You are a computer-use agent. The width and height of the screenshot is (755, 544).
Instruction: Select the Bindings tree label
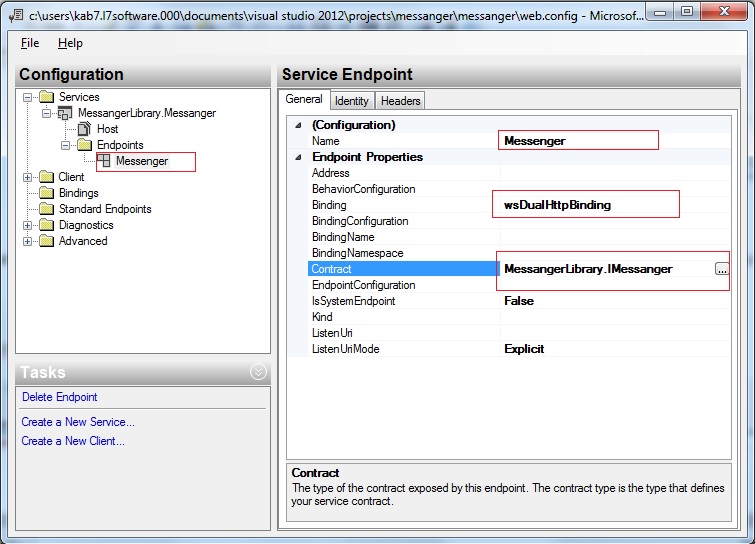pyautogui.click(x=78, y=193)
